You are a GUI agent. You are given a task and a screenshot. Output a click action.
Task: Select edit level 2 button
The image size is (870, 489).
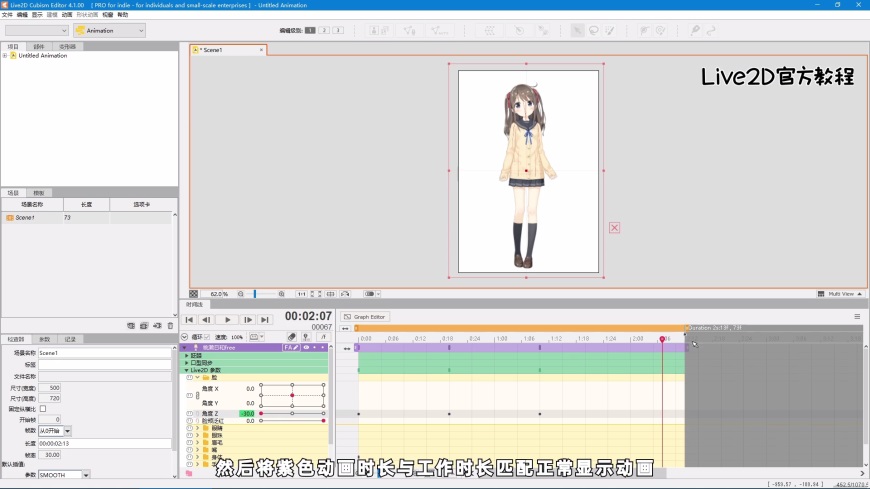tap(324, 31)
